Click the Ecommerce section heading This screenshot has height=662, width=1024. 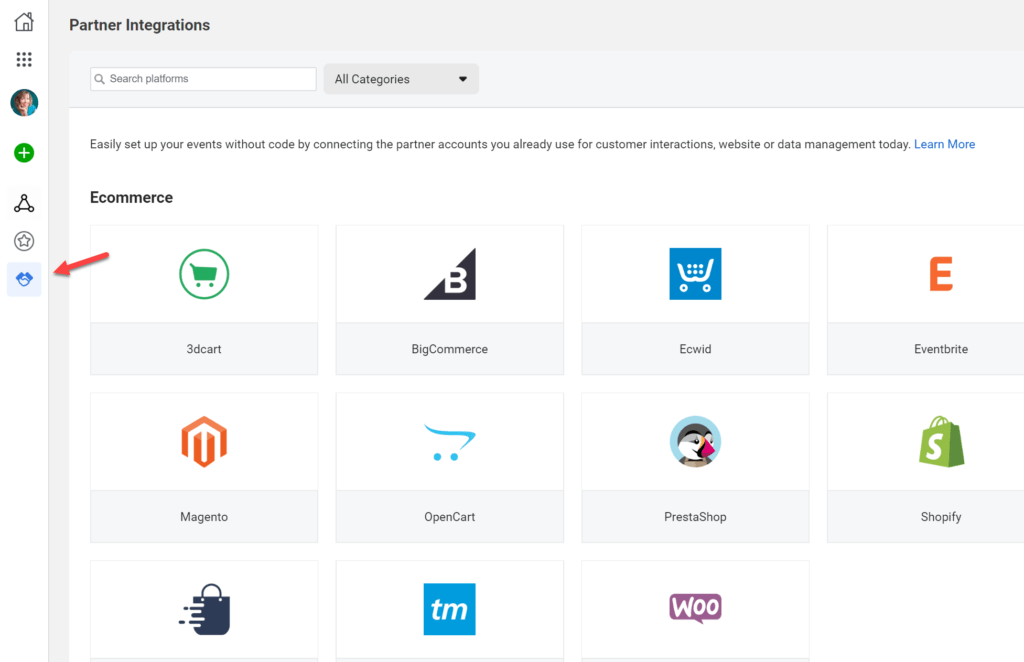point(131,198)
